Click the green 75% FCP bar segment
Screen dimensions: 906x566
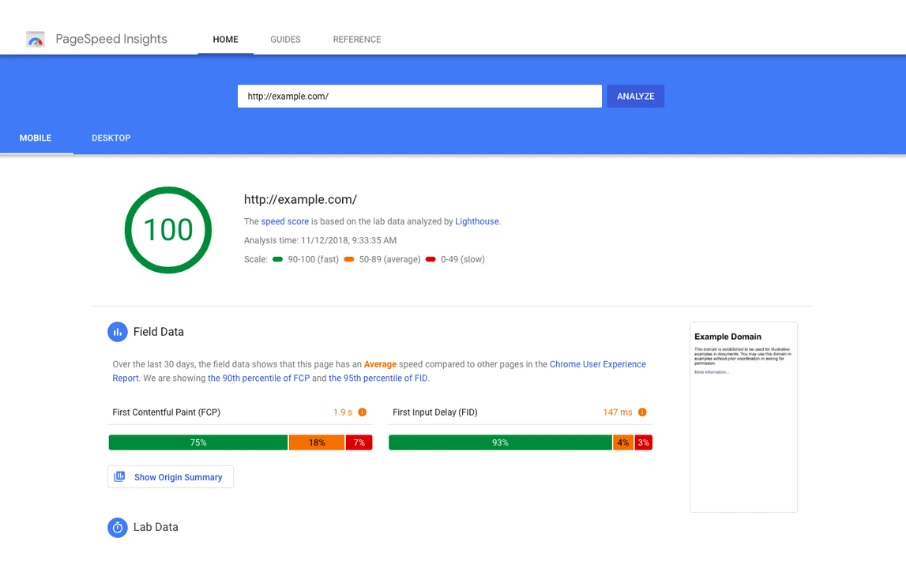tap(198, 442)
